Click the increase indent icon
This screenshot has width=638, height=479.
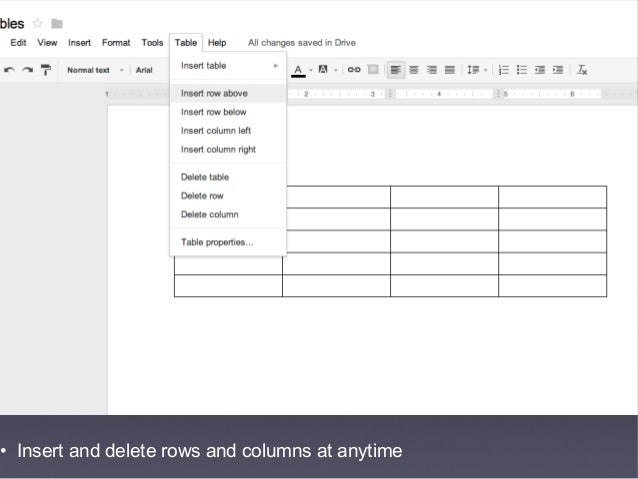coord(558,70)
